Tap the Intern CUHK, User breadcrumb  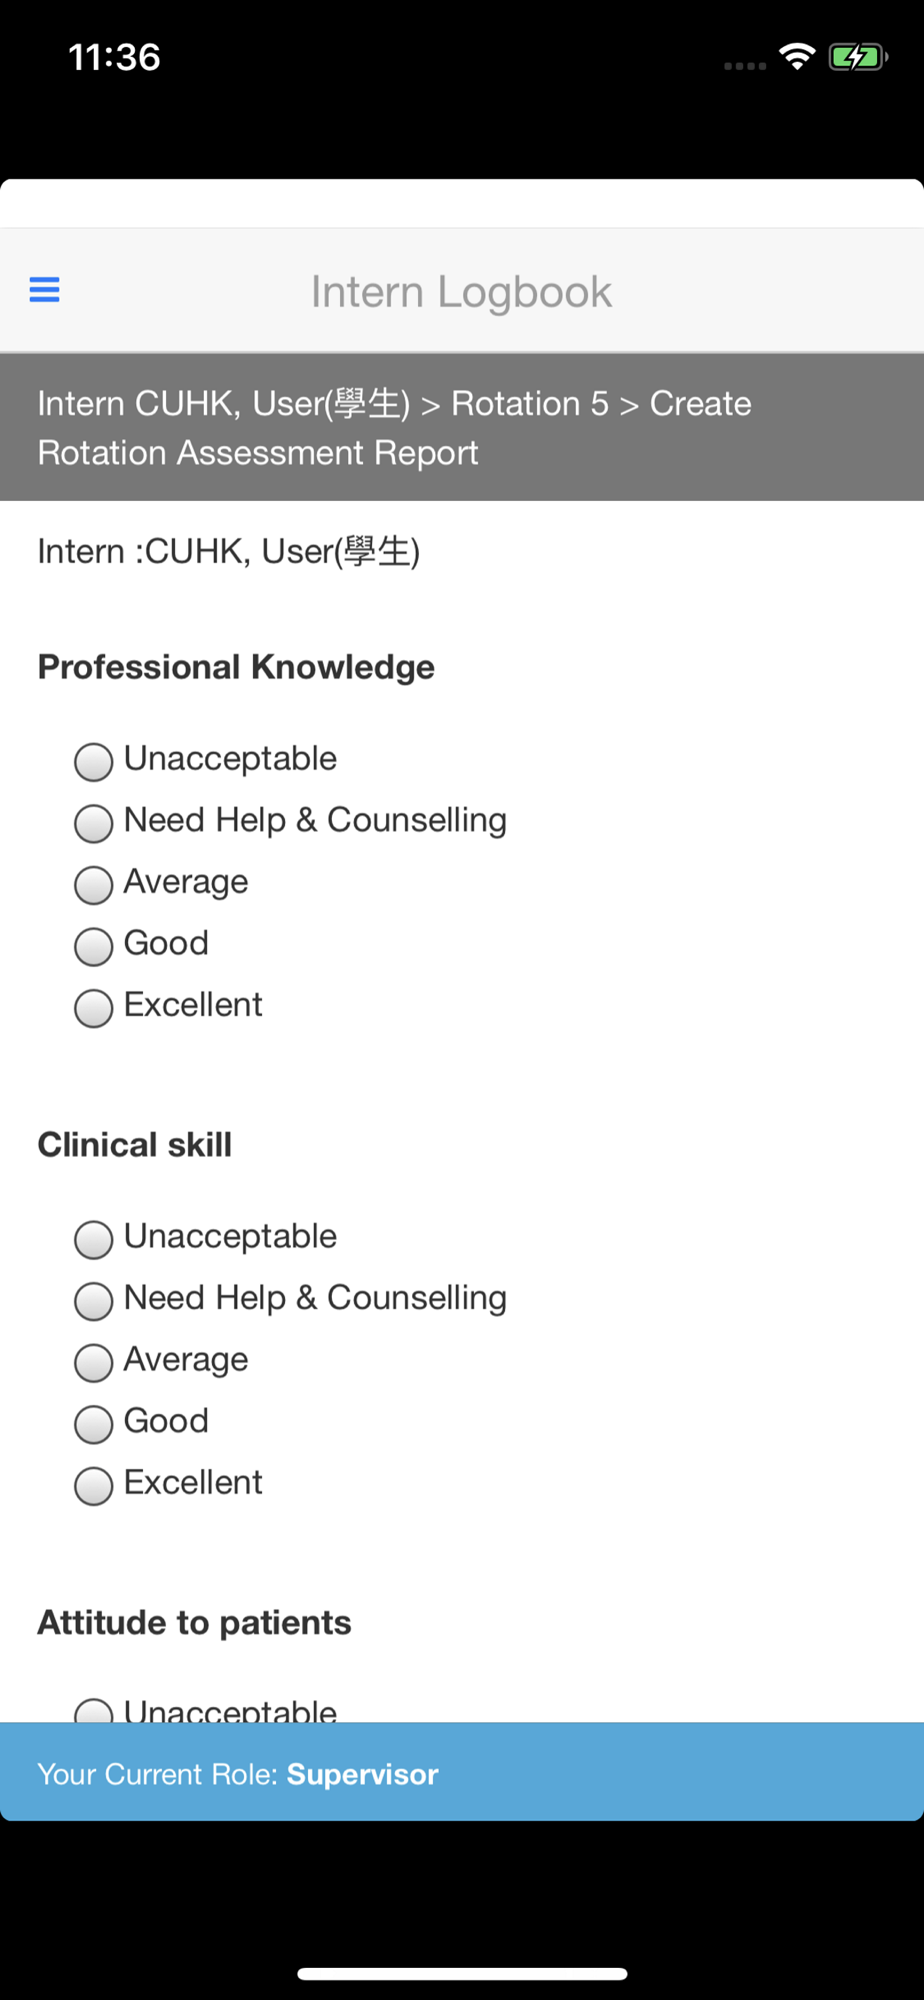224,404
